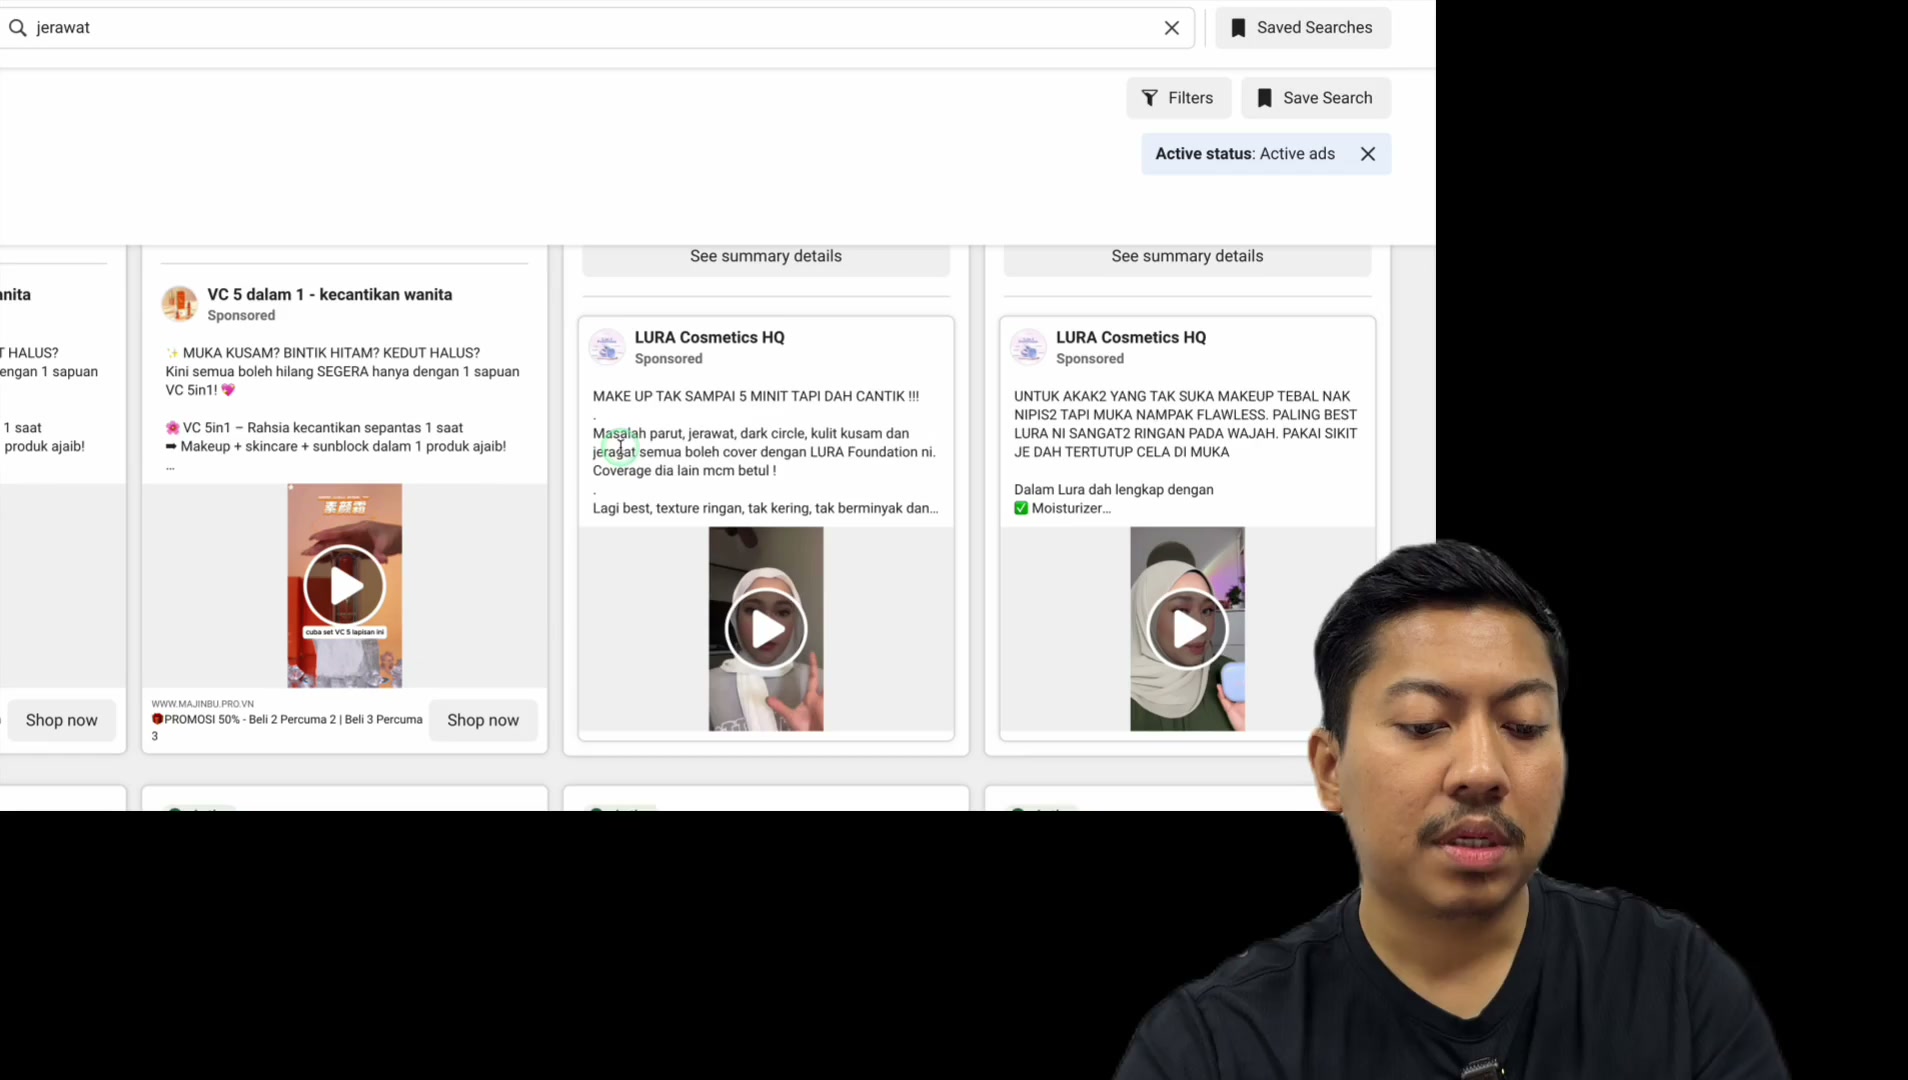The width and height of the screenshot is (1908, 1080).
Task: Click the partially visible leftmost Shop now button
Action: [61, 720]
